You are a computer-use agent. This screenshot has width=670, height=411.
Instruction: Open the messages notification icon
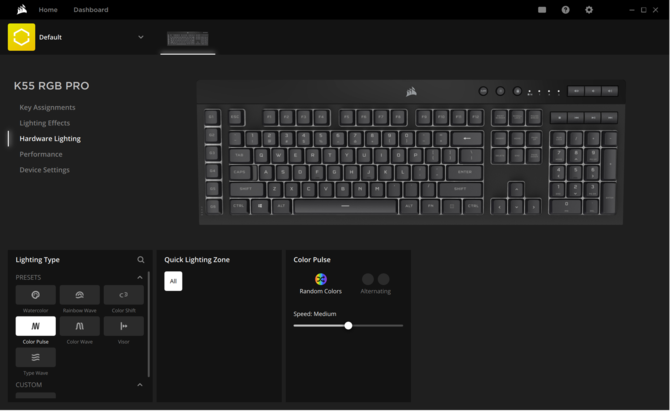coord(542,10)
